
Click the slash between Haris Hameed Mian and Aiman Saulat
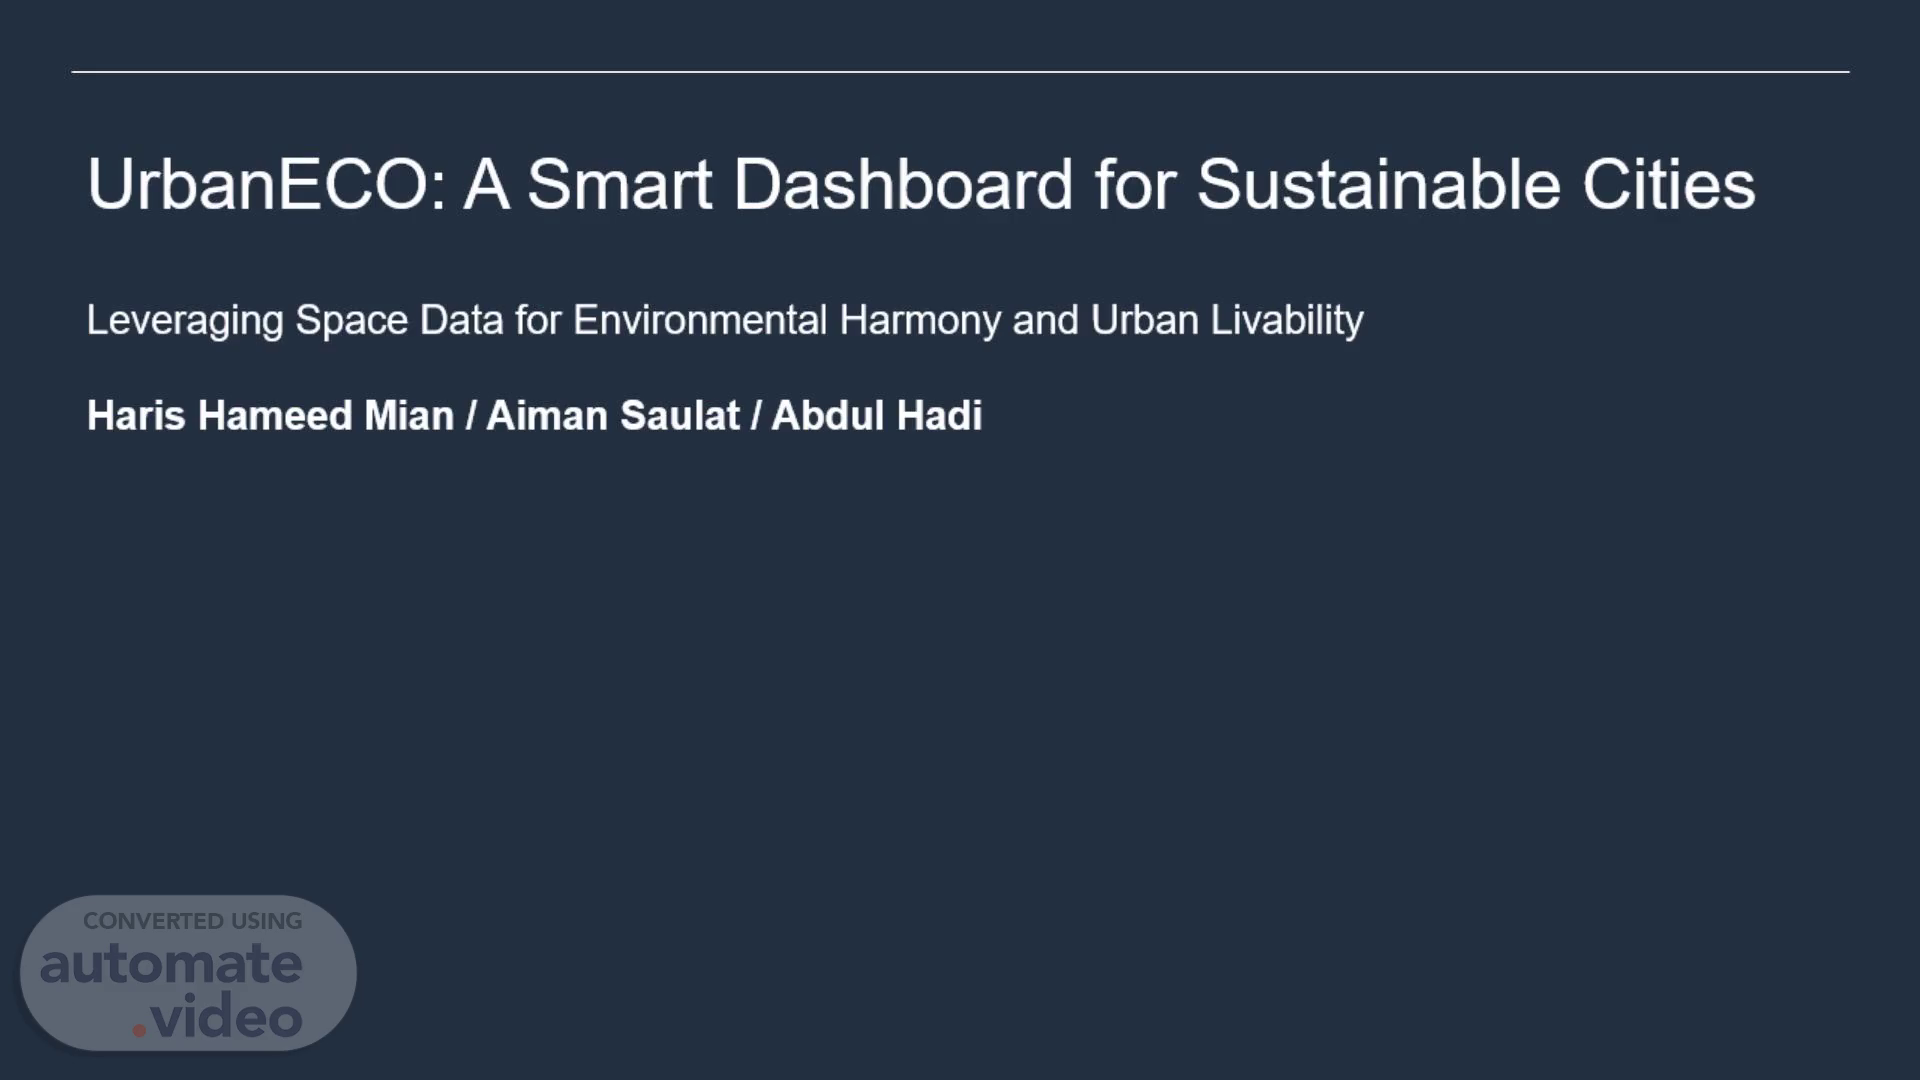(471, 416)
